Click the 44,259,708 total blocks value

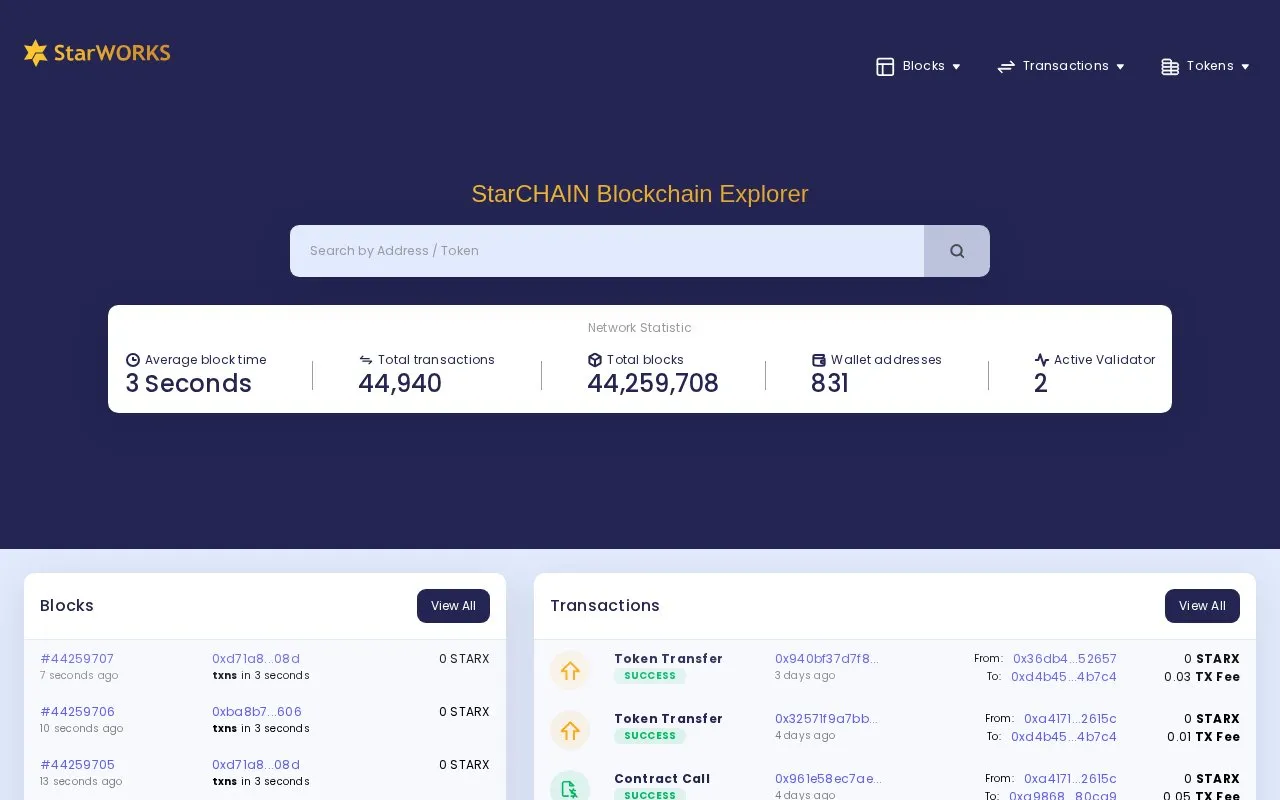click(x=653, y=384)
